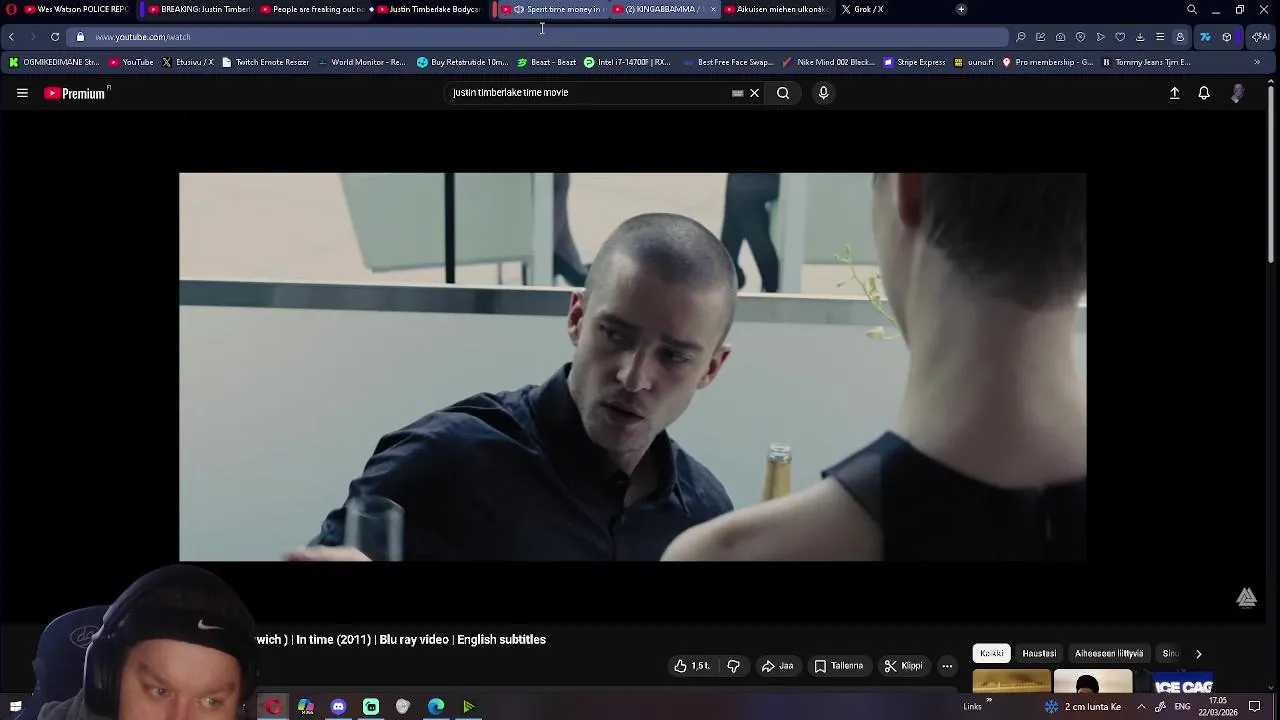
Task: Open the Best Free Face Swap bookmark
Action: (729, 62)
